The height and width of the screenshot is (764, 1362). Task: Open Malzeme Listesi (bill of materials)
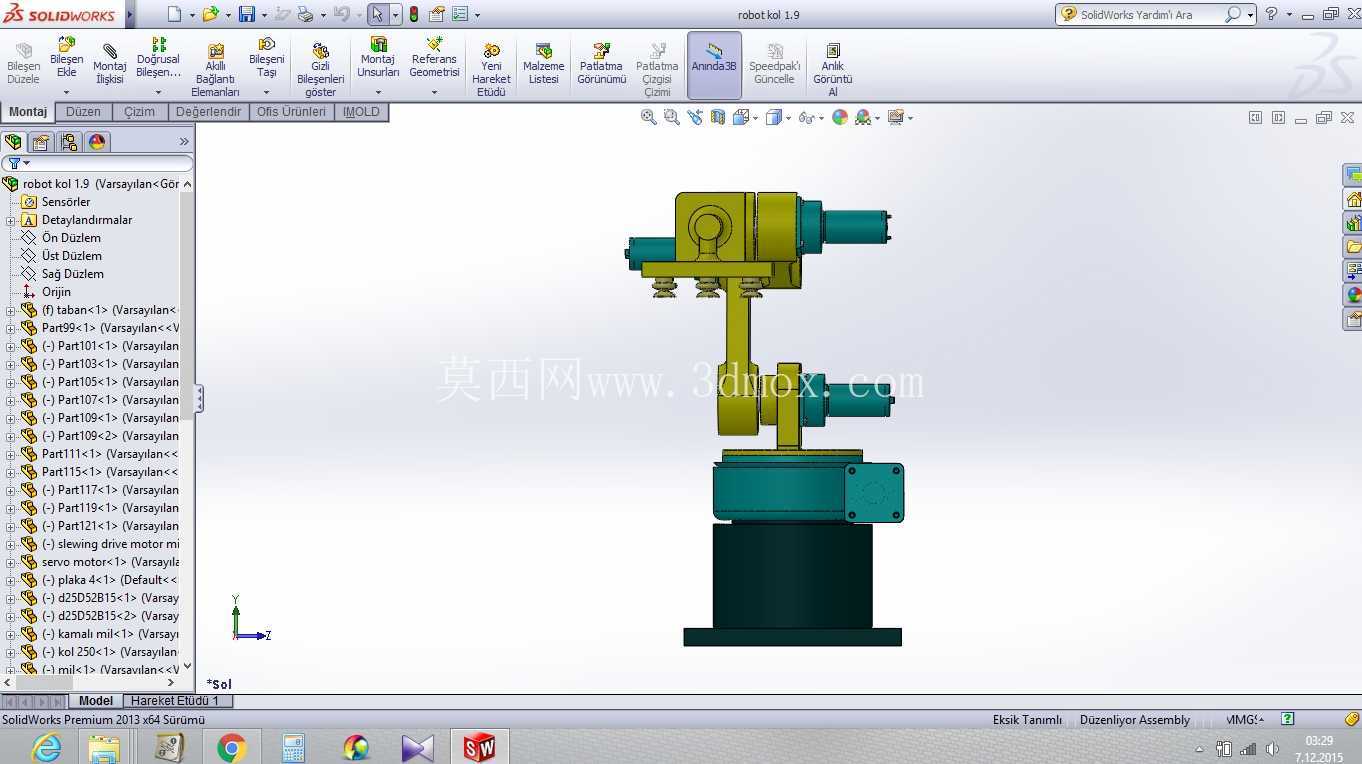coord(543,65)
